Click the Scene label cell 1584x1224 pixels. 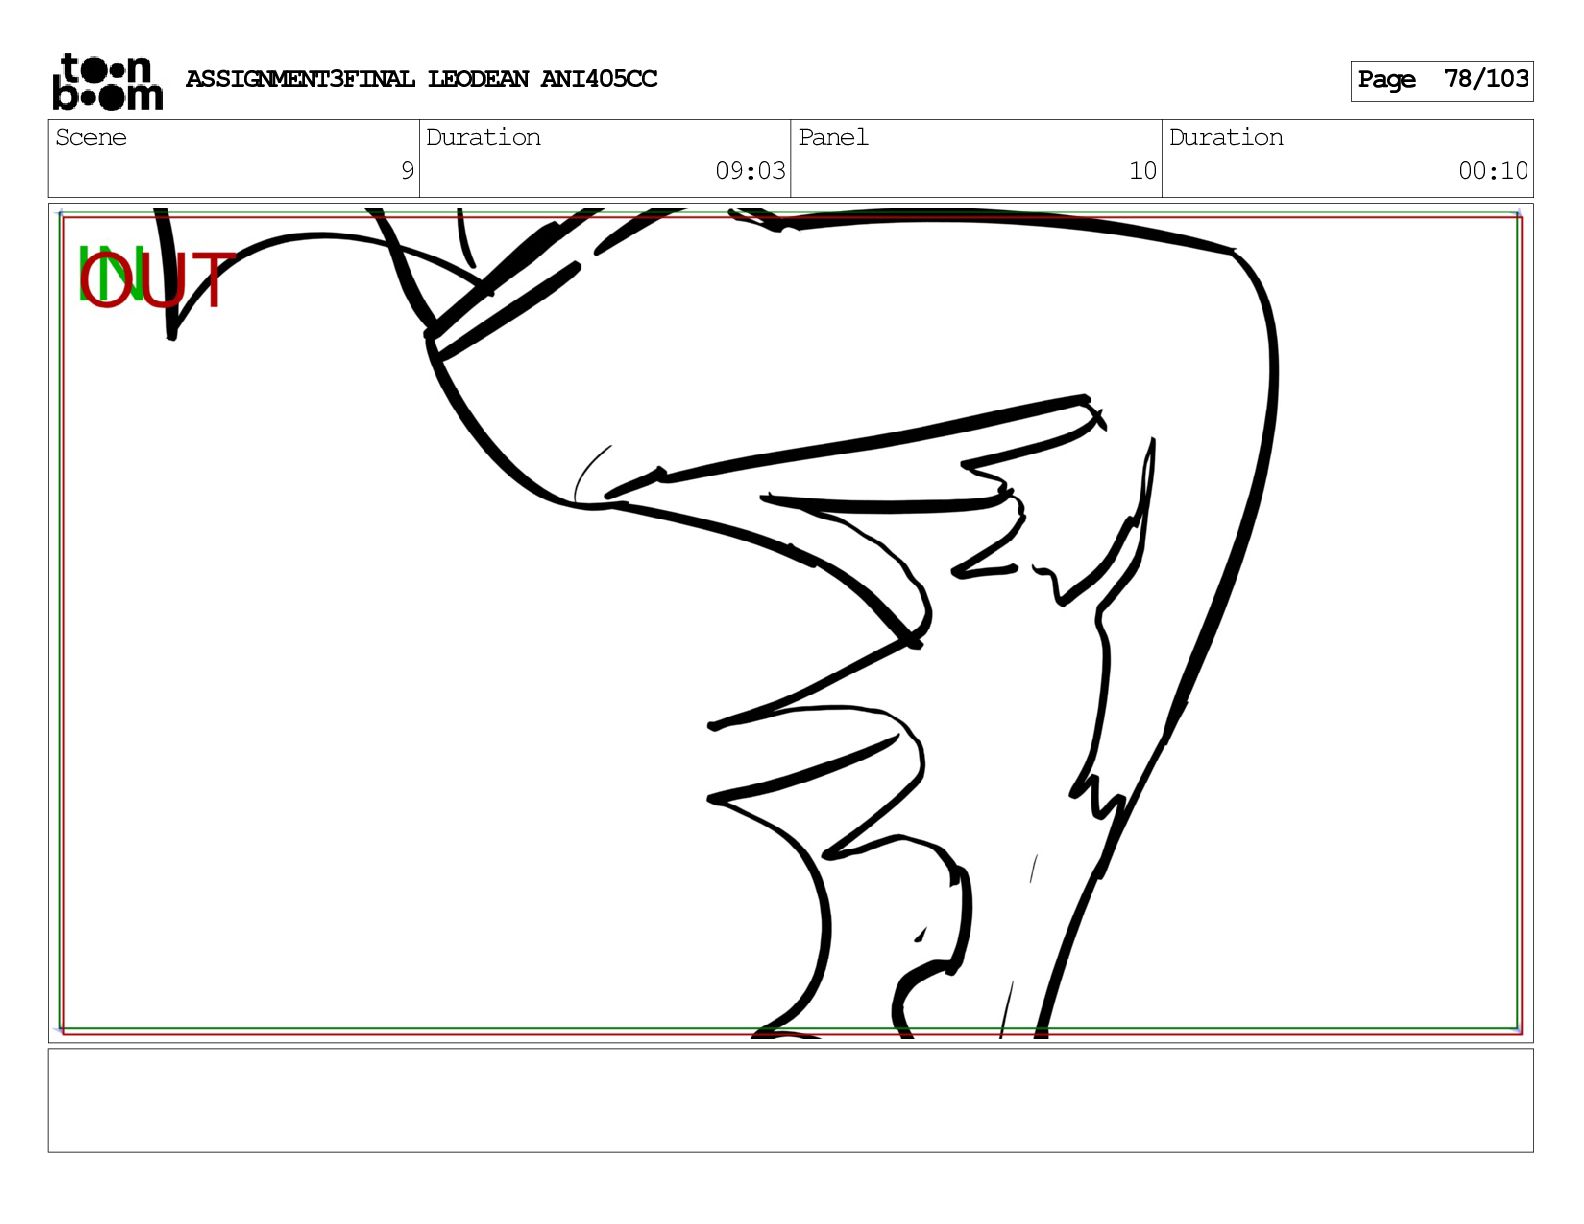click(x=233, y=158)
